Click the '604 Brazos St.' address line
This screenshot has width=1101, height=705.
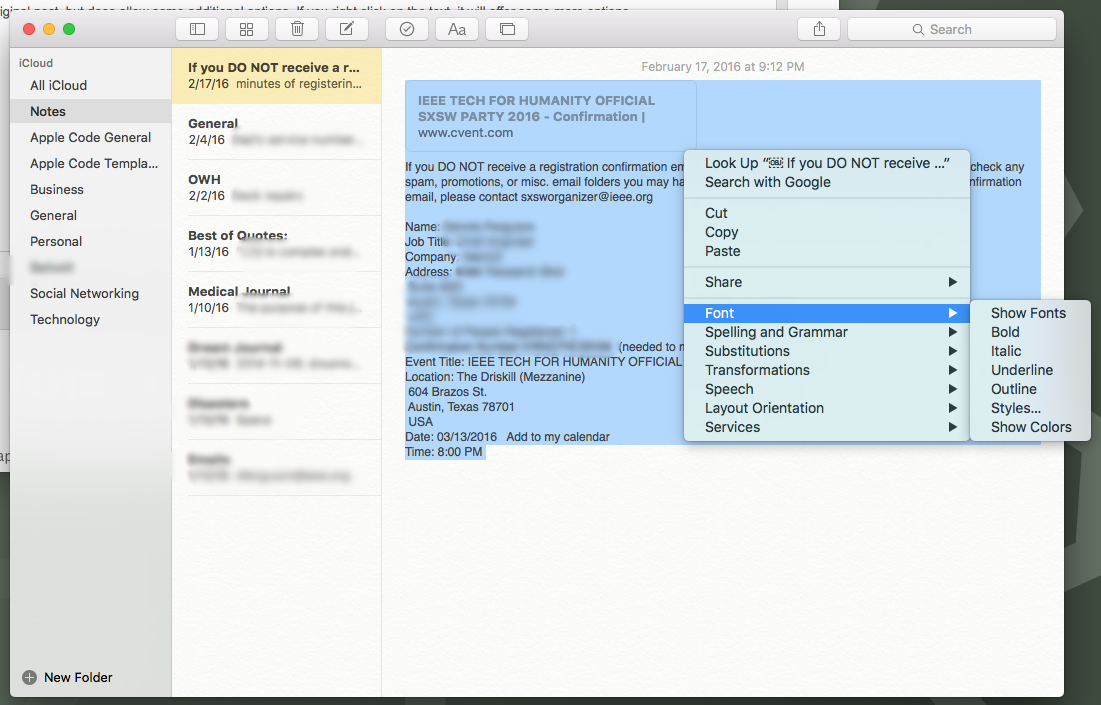coord(447,392)
